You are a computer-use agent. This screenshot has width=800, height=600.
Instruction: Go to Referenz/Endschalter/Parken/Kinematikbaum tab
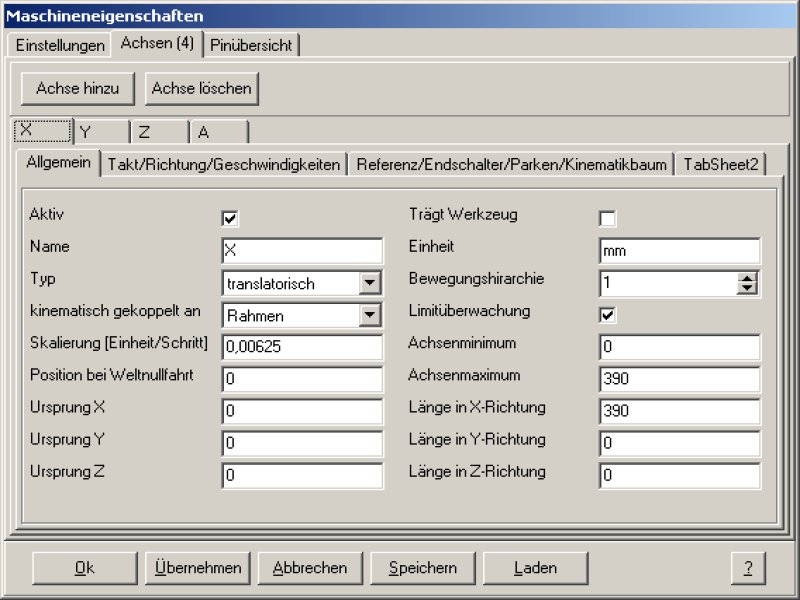pyautogui.click(x=511, y=164)
